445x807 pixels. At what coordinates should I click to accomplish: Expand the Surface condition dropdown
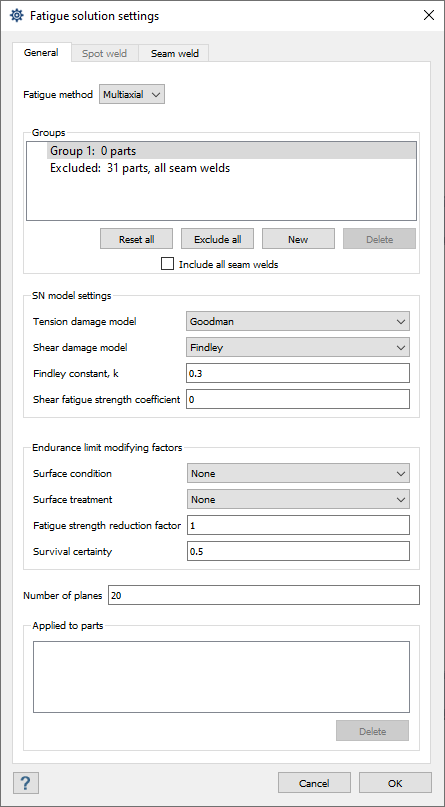click(298, 473)
